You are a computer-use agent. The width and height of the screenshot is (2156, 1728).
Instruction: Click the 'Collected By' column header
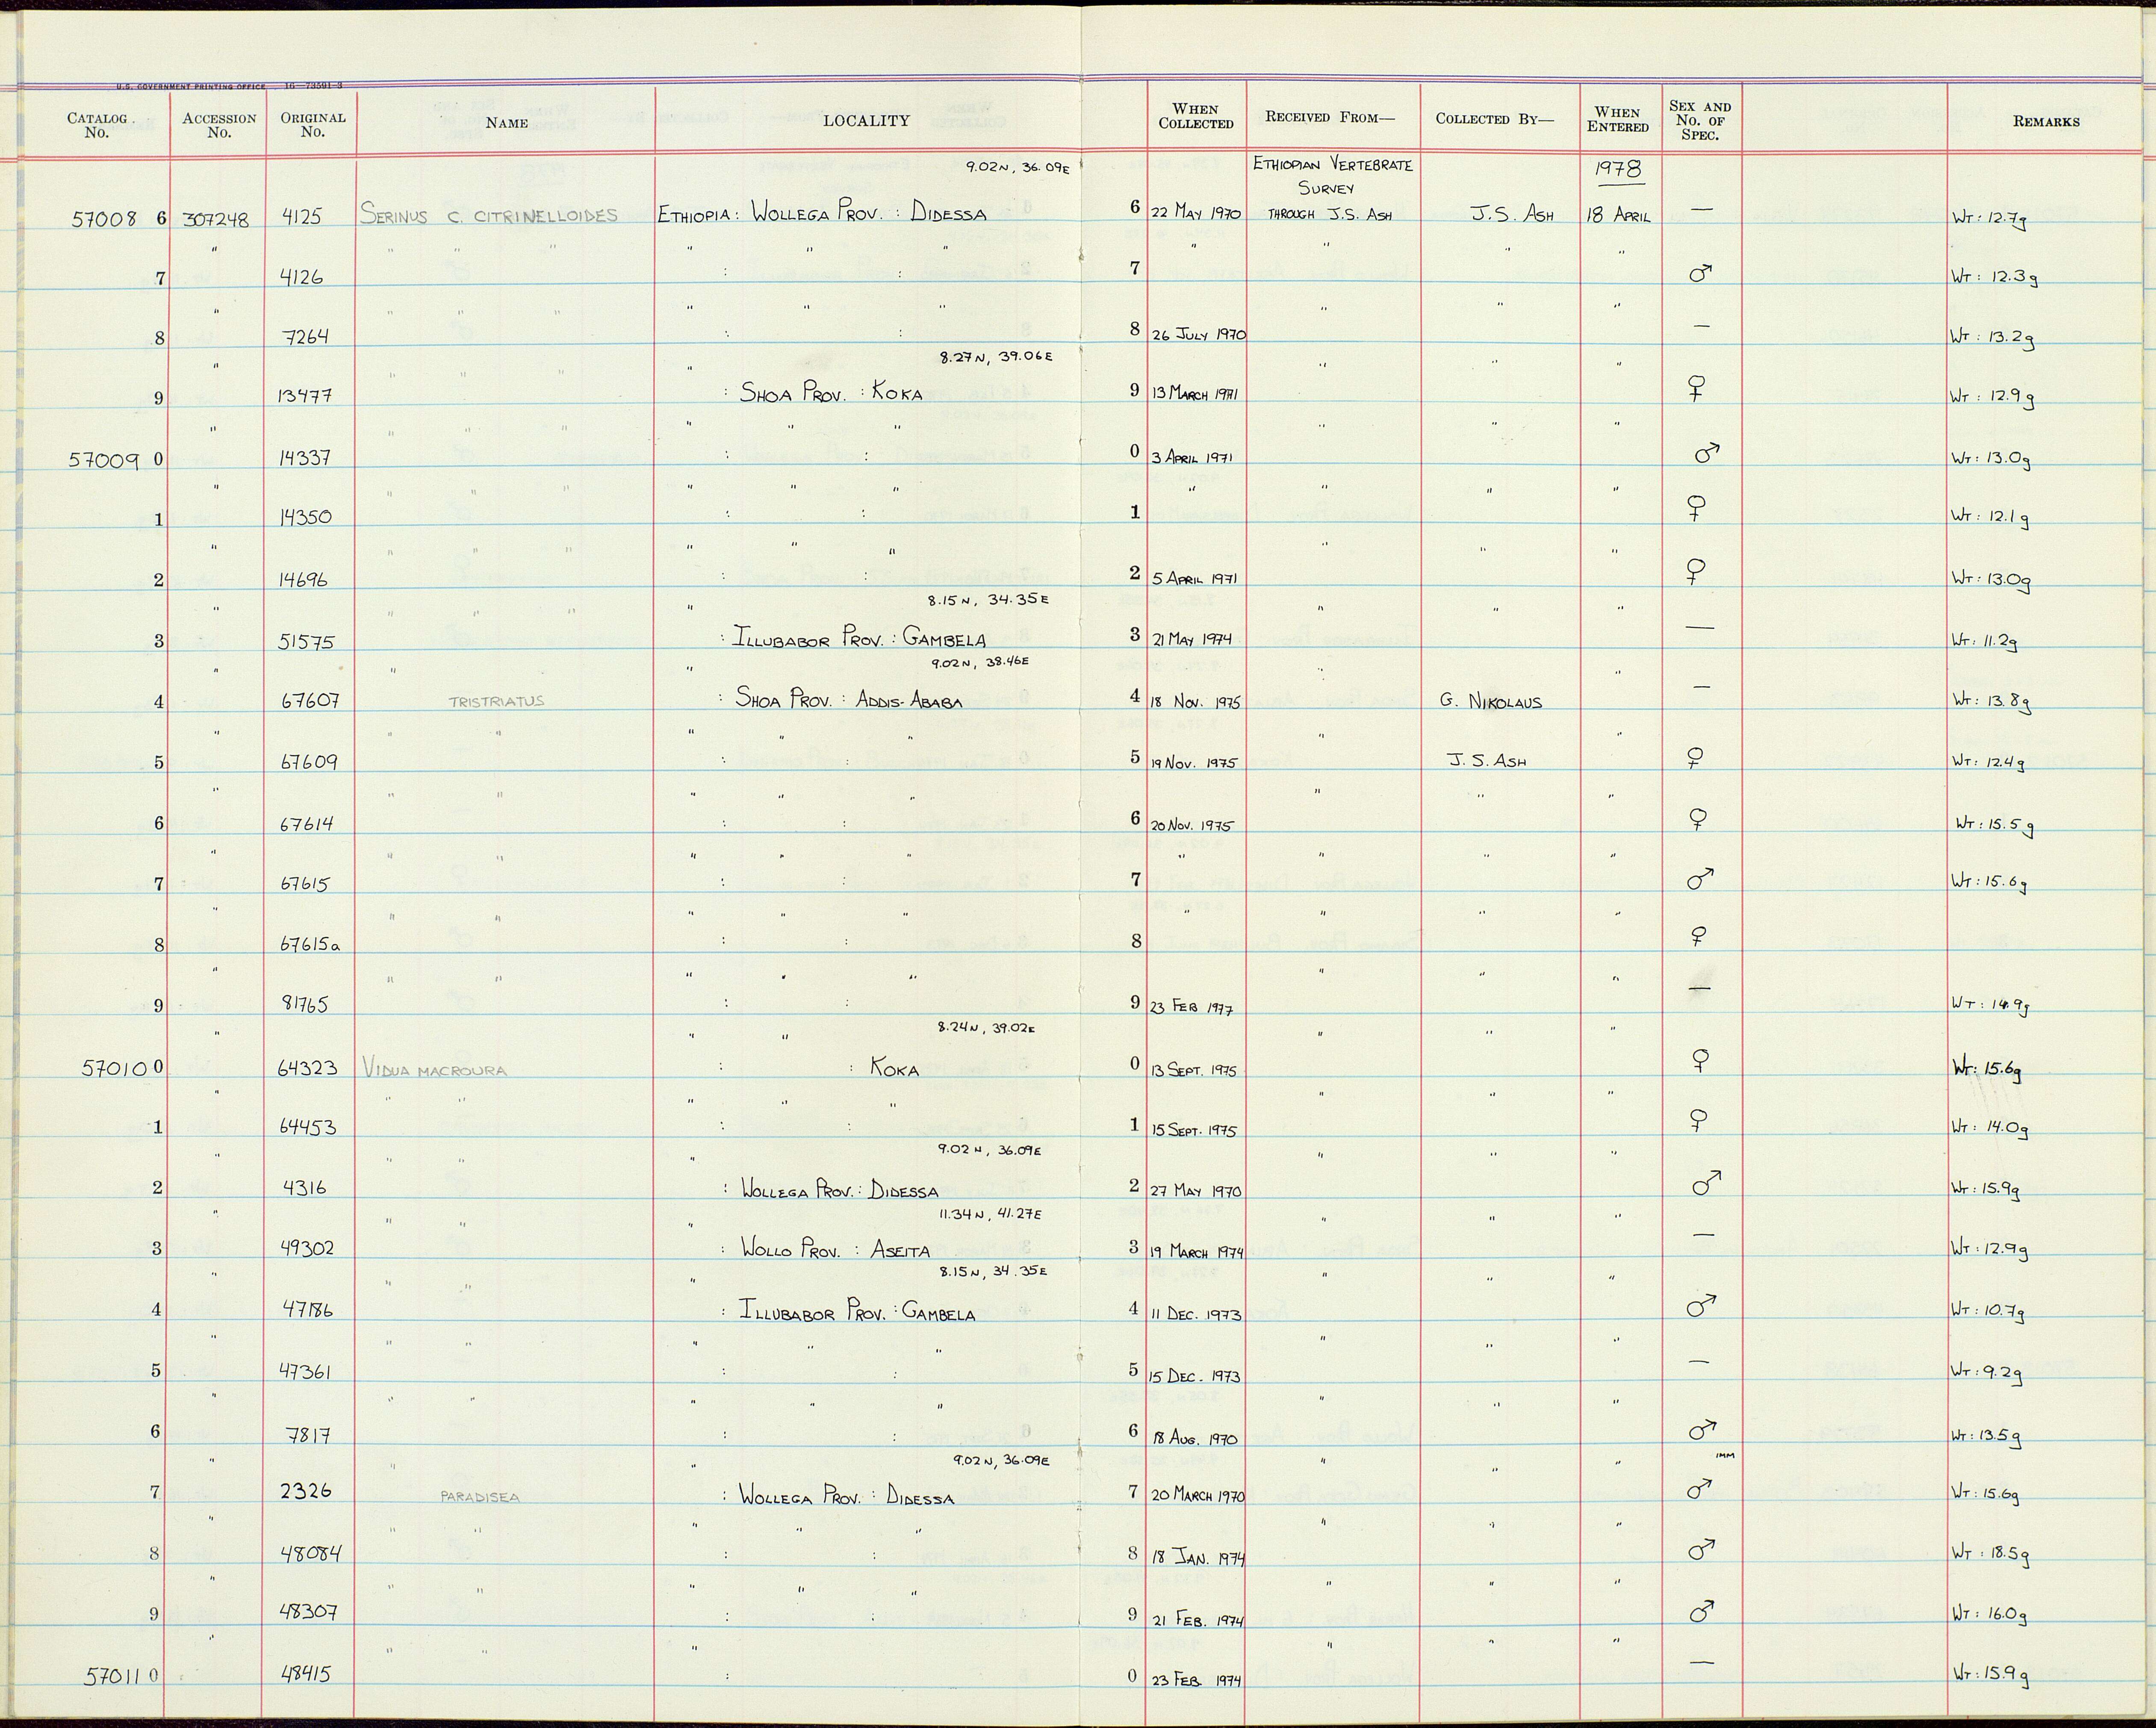(1494, 118)
